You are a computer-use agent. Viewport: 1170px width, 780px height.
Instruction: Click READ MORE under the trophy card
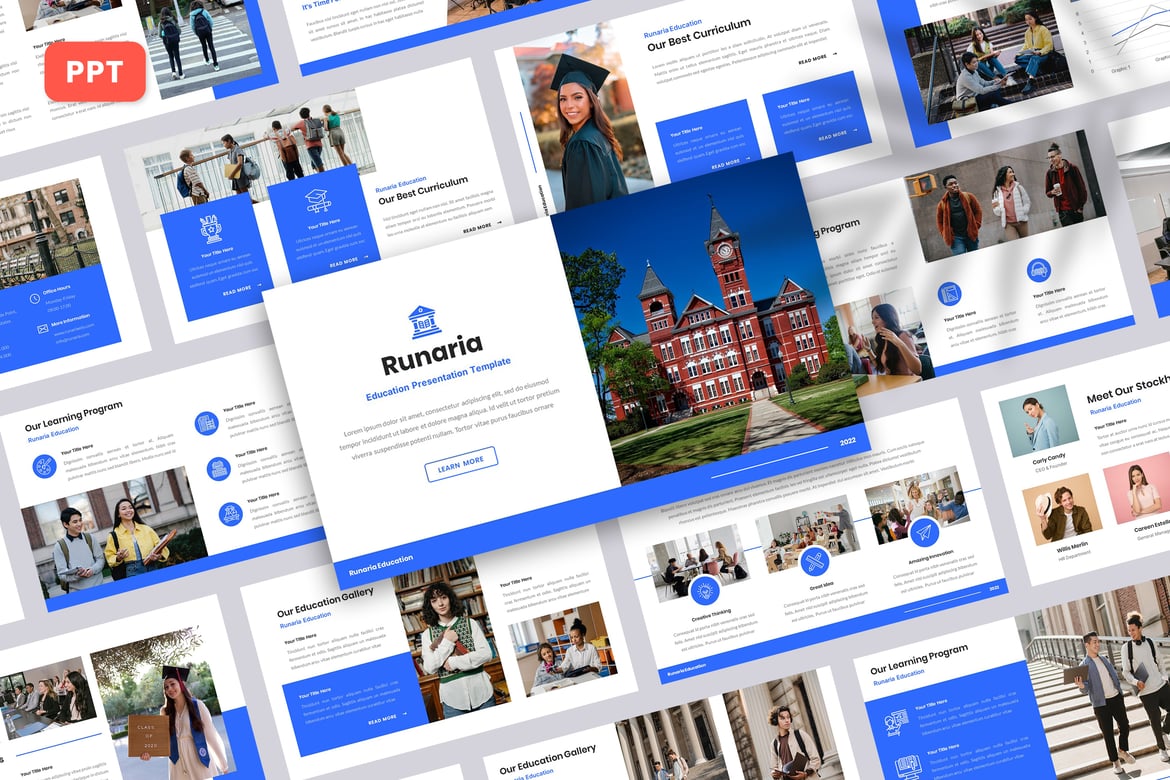242,289
